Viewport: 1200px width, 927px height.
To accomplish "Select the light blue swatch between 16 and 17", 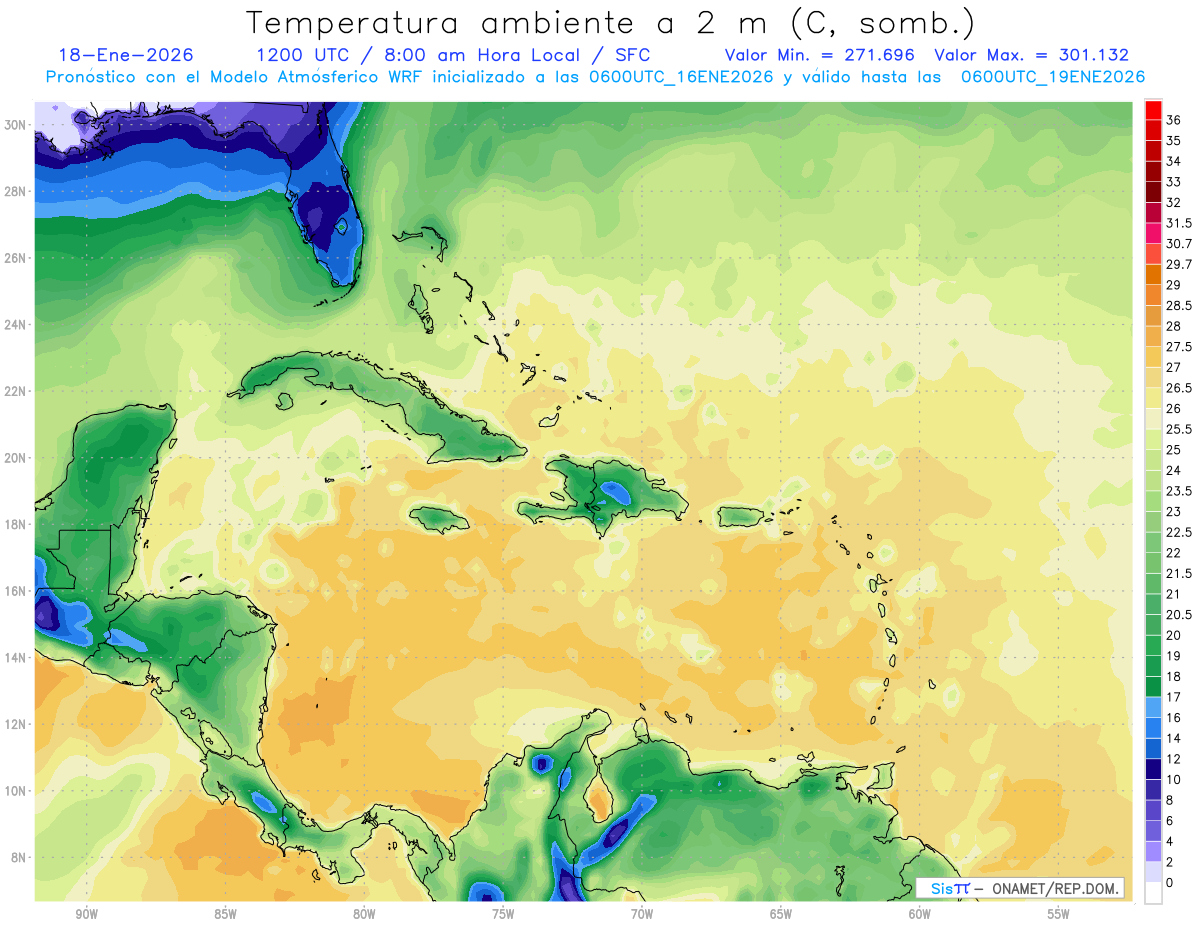I will click(x=1153, y=707).
